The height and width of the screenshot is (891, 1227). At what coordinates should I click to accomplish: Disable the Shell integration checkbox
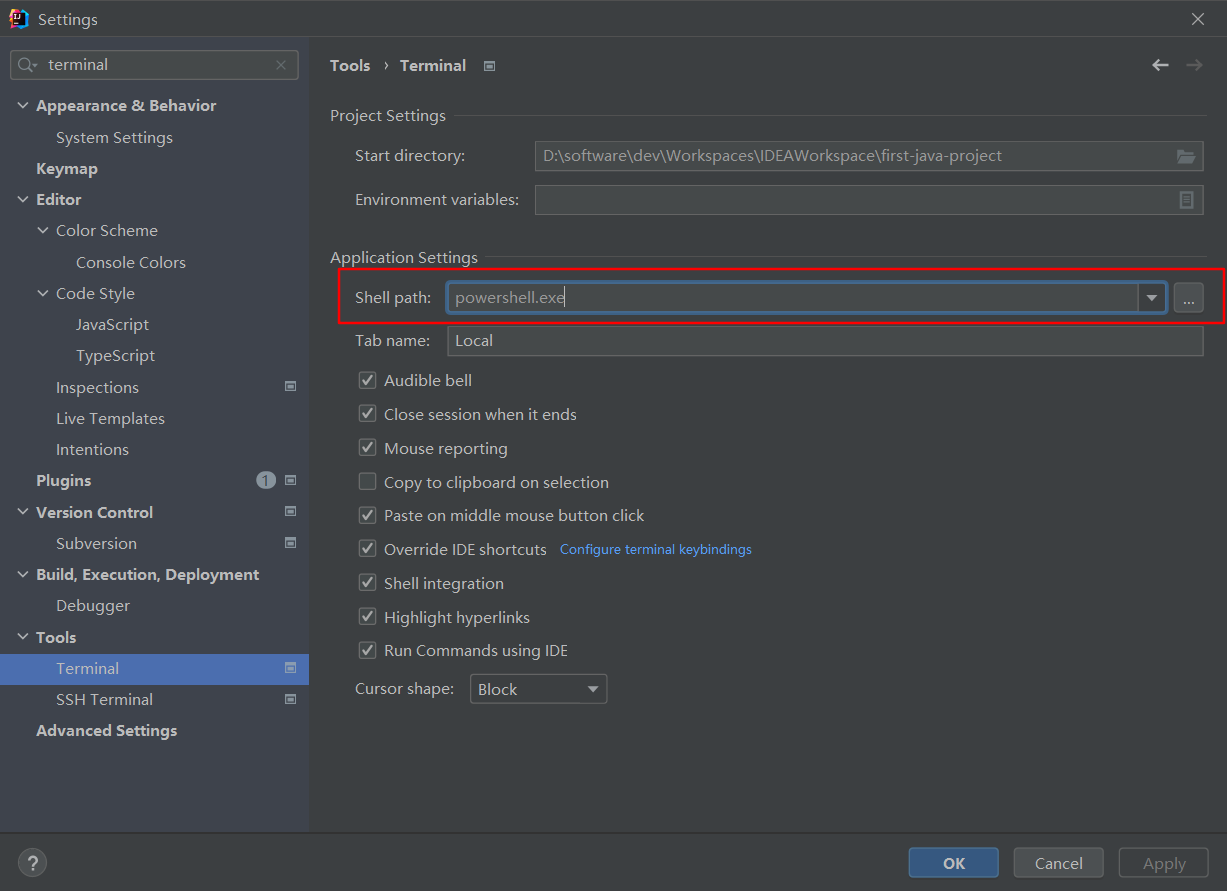pos(367,583)
